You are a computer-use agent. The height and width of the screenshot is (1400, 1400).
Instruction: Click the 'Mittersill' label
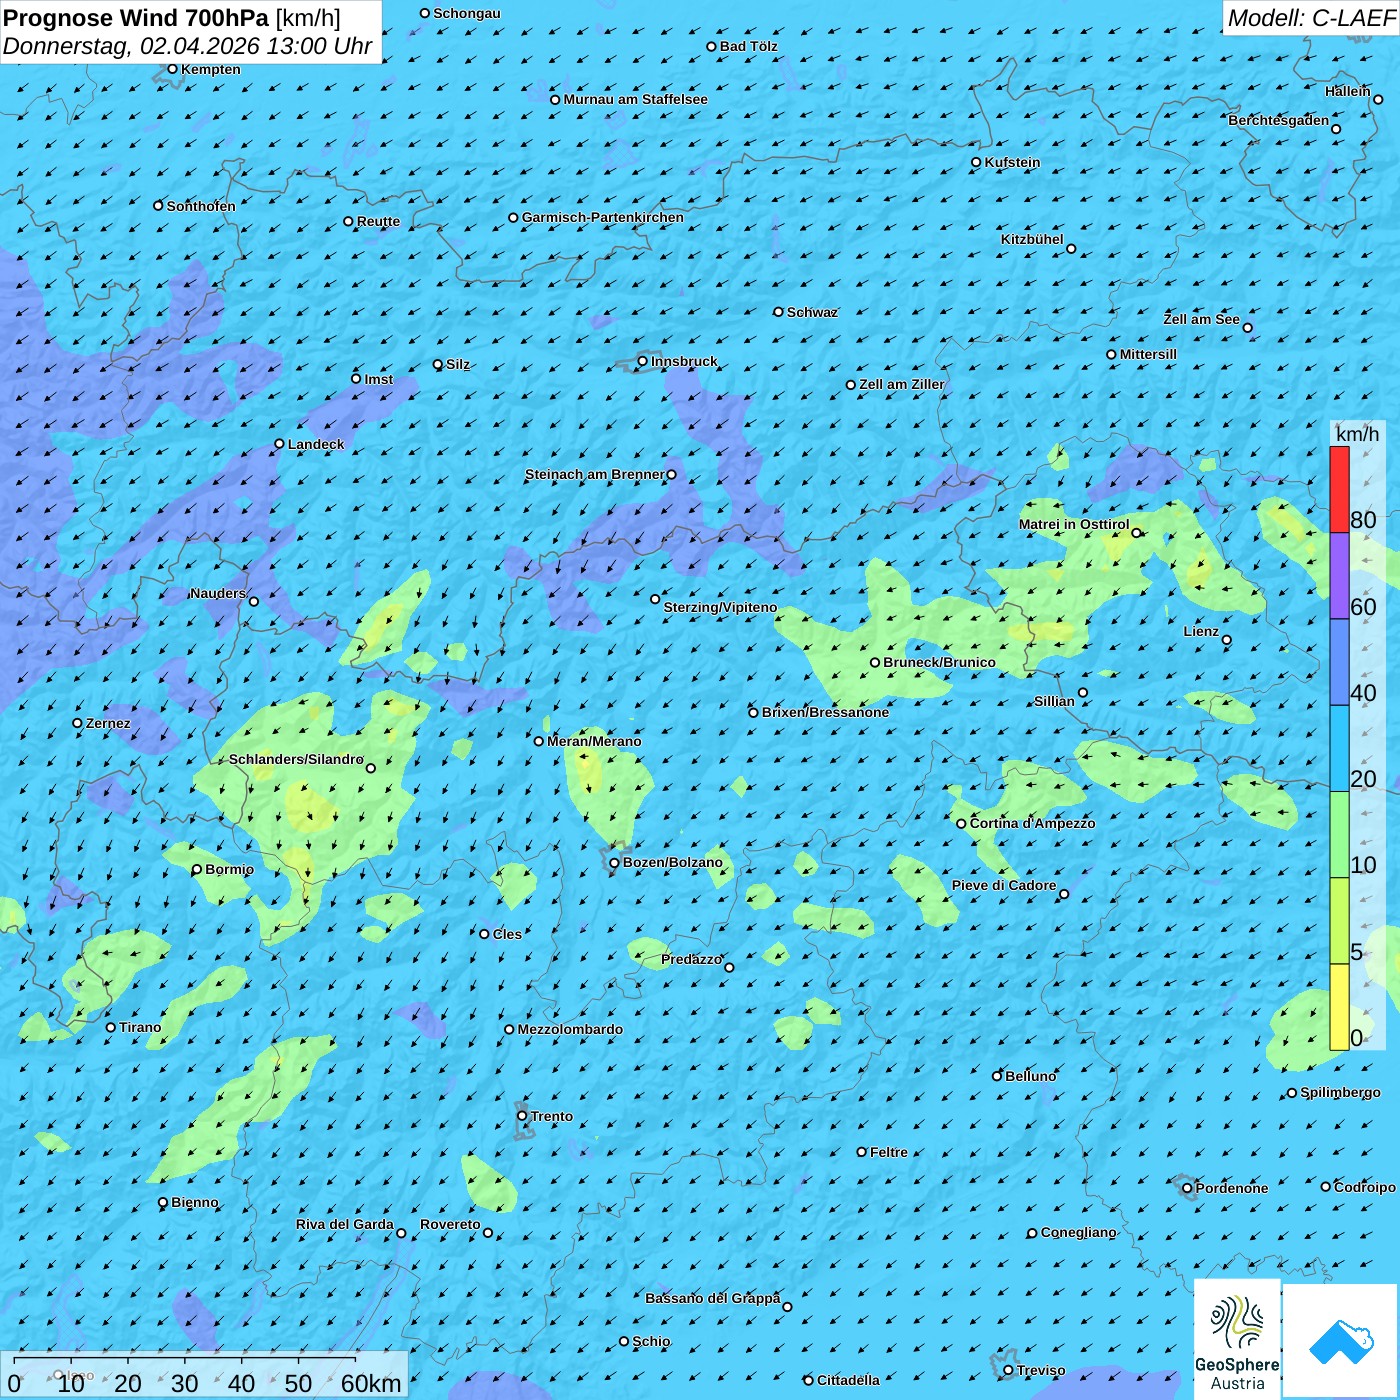(x=1148, y=354)
